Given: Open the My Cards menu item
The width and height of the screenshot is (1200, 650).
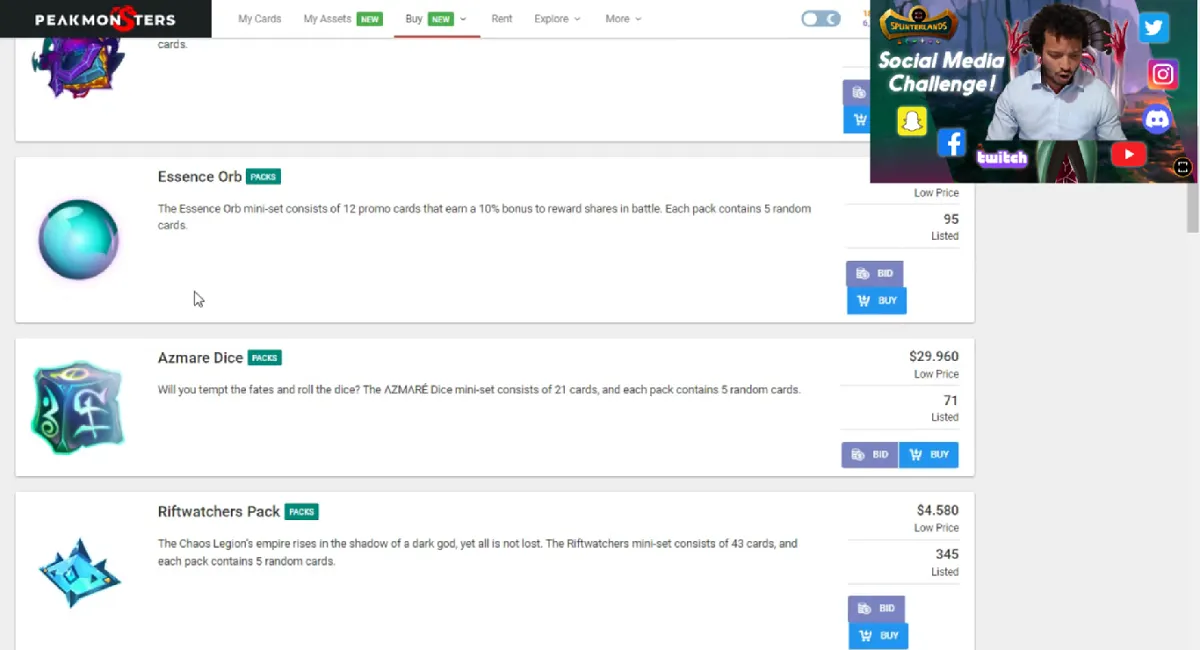Looking at the screenshot, I should [x=259, y=19].
